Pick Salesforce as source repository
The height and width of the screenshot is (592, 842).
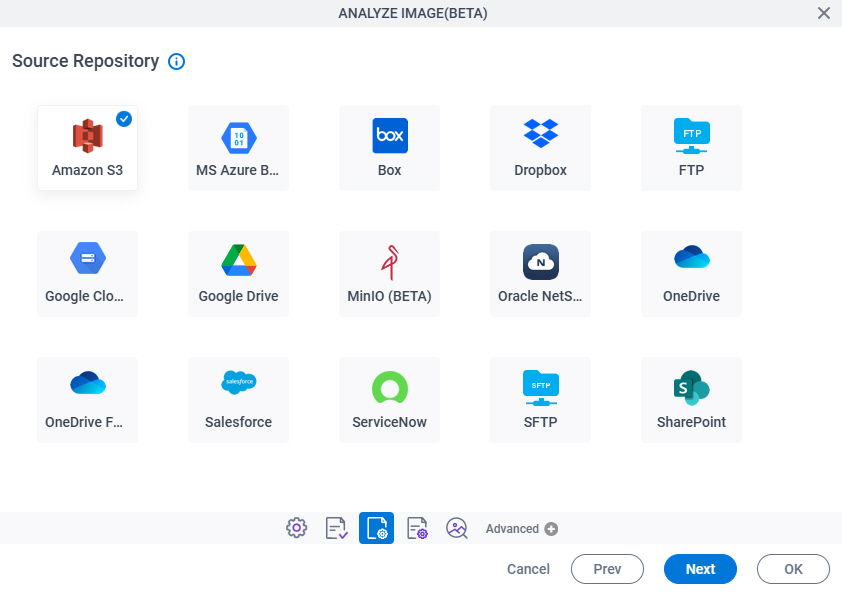click(x=238, y=400)
